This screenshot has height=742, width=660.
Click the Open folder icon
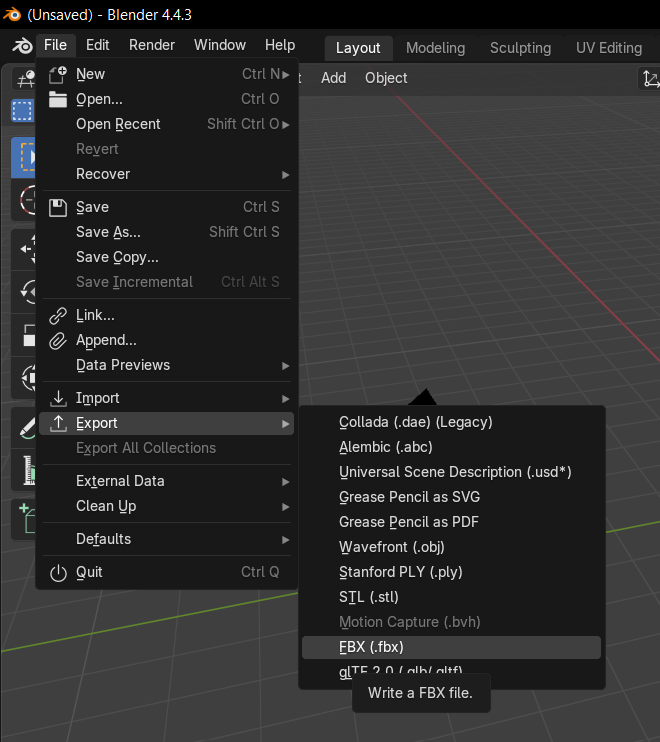[x=58, y=99]
